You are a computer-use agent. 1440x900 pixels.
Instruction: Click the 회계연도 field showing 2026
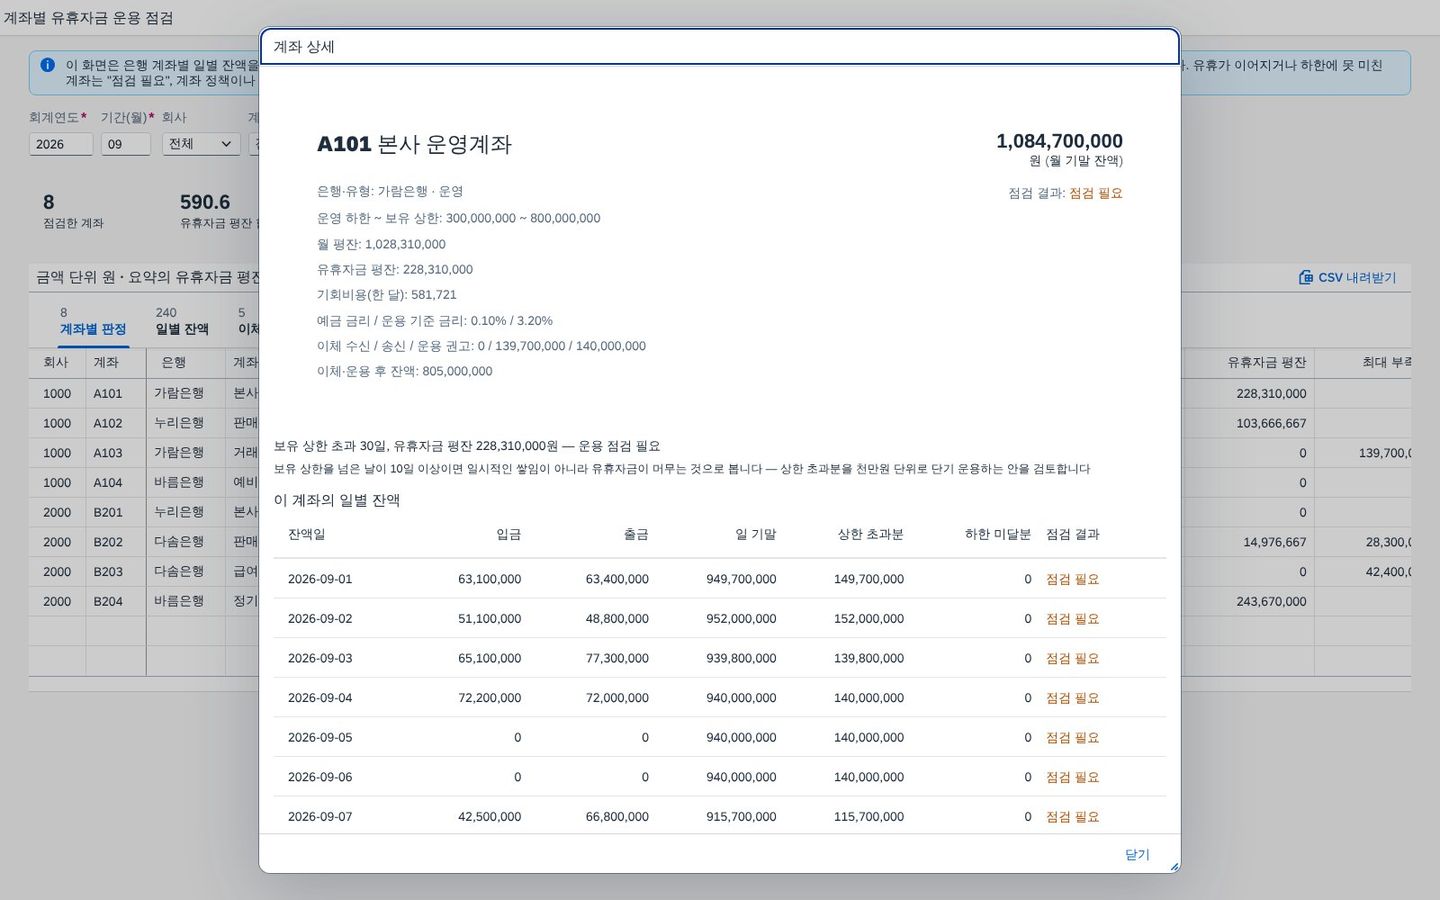tap(61, 144)
